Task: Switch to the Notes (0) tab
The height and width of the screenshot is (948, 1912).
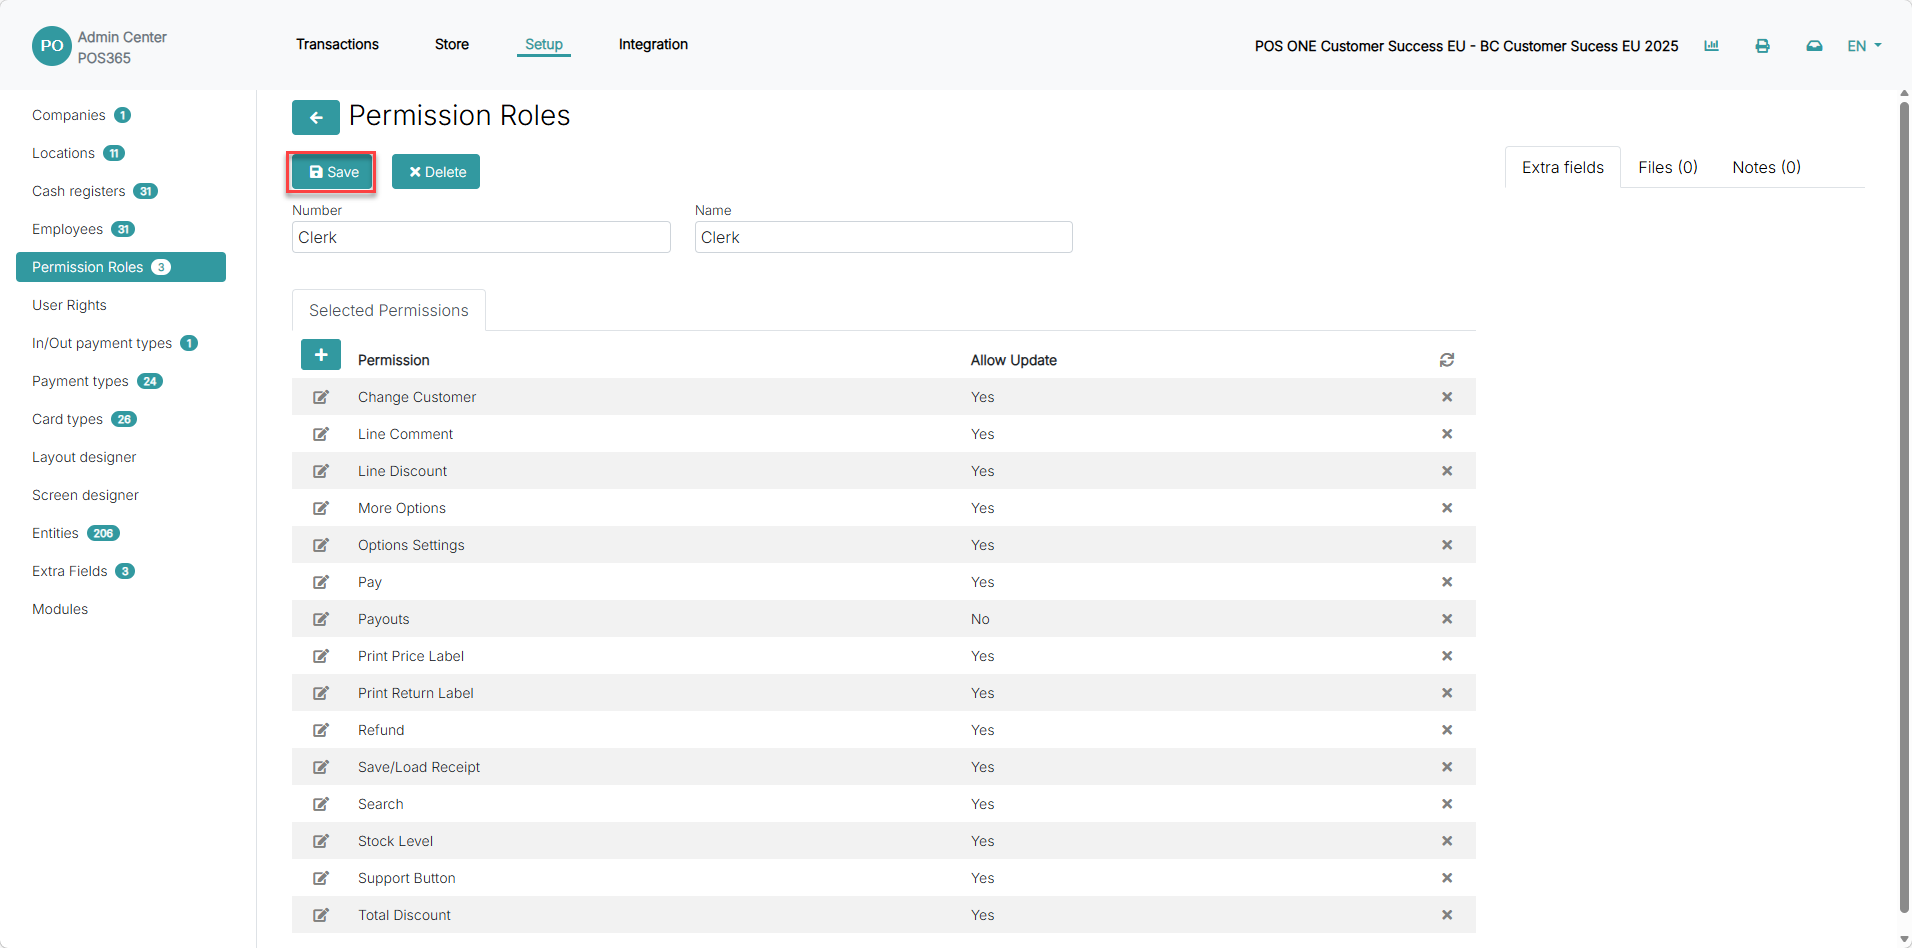Action: coord(1766,167)
